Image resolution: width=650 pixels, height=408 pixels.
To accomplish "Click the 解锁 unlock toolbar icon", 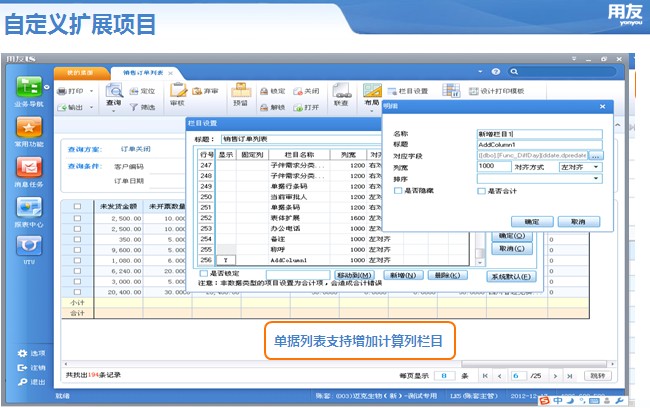I will 264,107.
